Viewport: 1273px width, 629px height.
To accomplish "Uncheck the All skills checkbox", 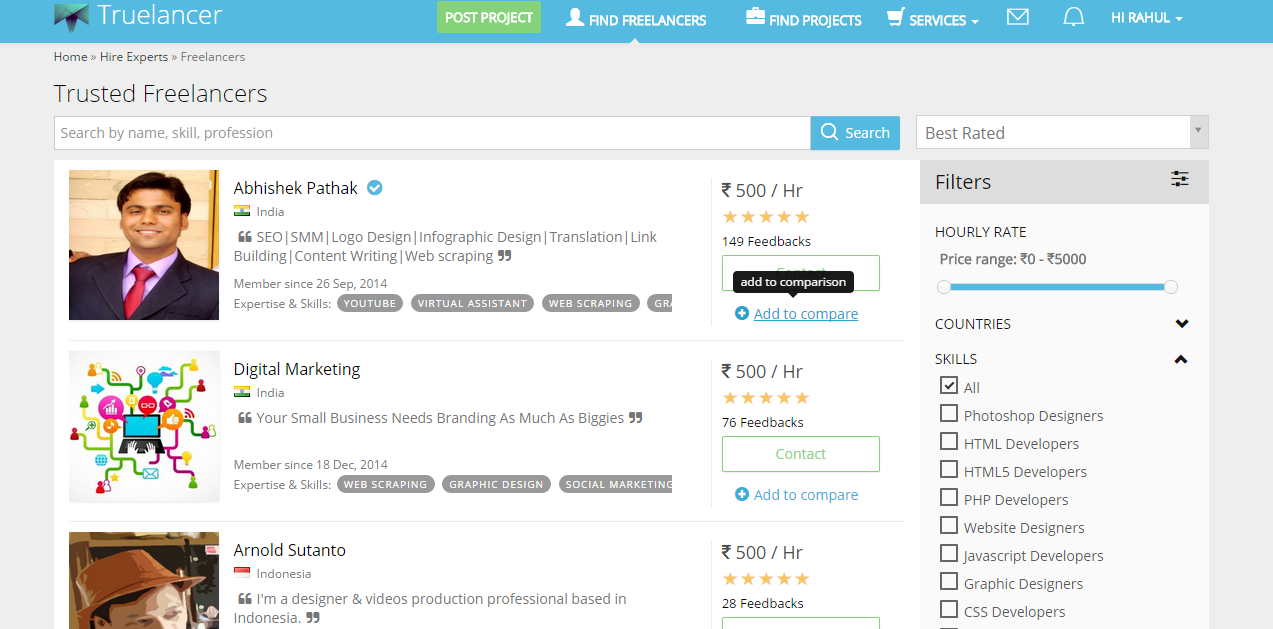I will tap(949, 386).
